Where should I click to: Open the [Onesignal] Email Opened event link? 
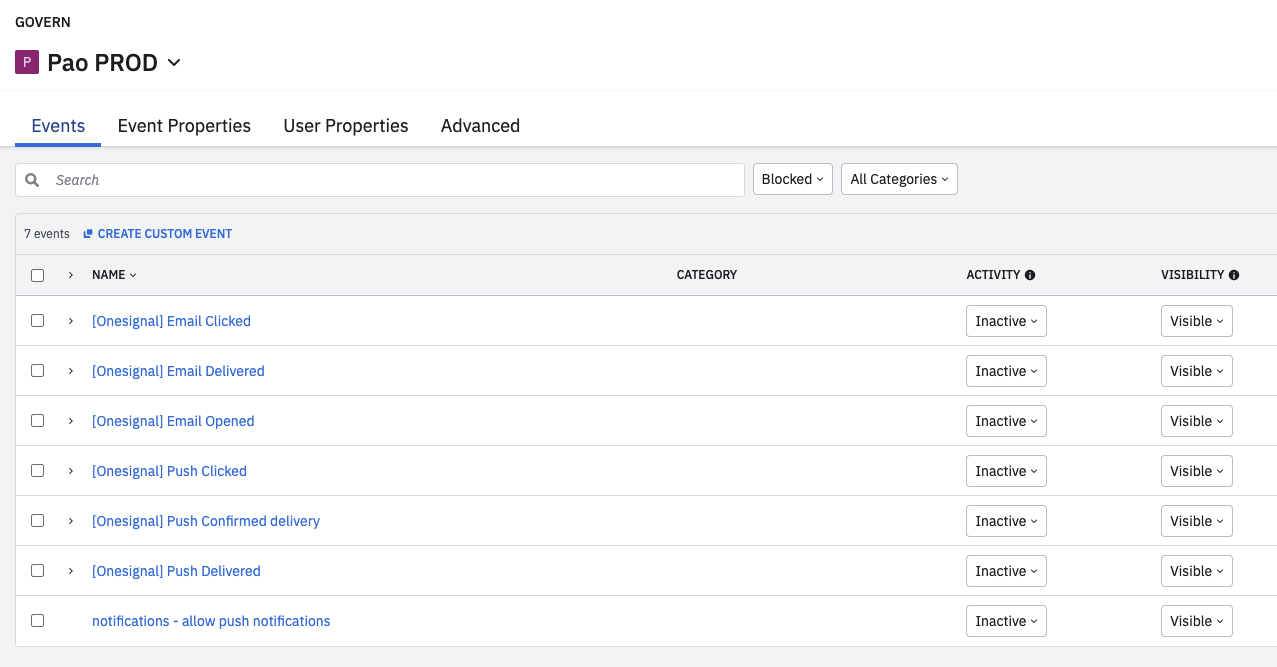(173, 421)
